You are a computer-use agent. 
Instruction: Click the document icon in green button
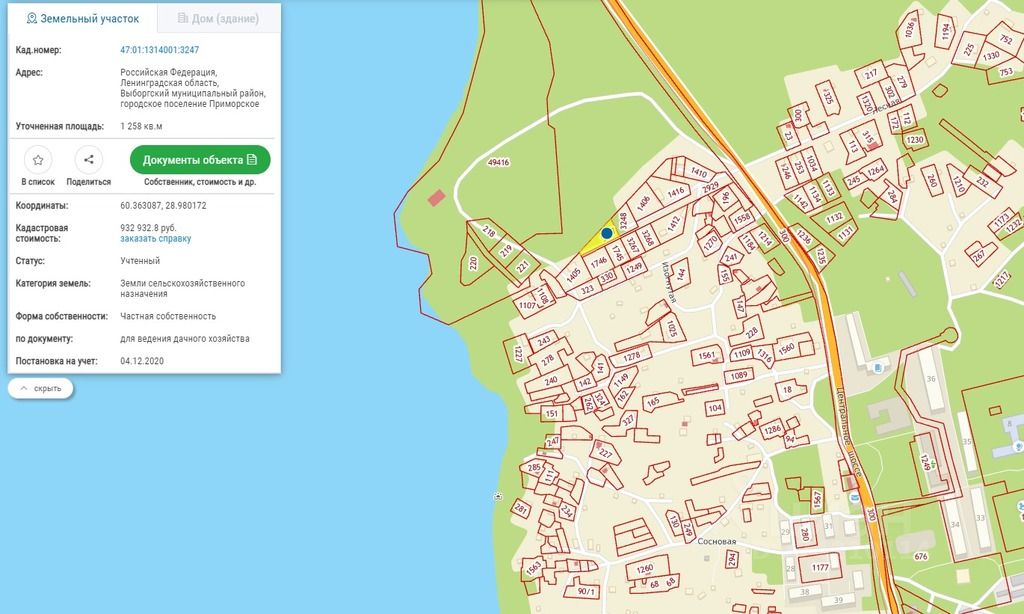[252, 160]
